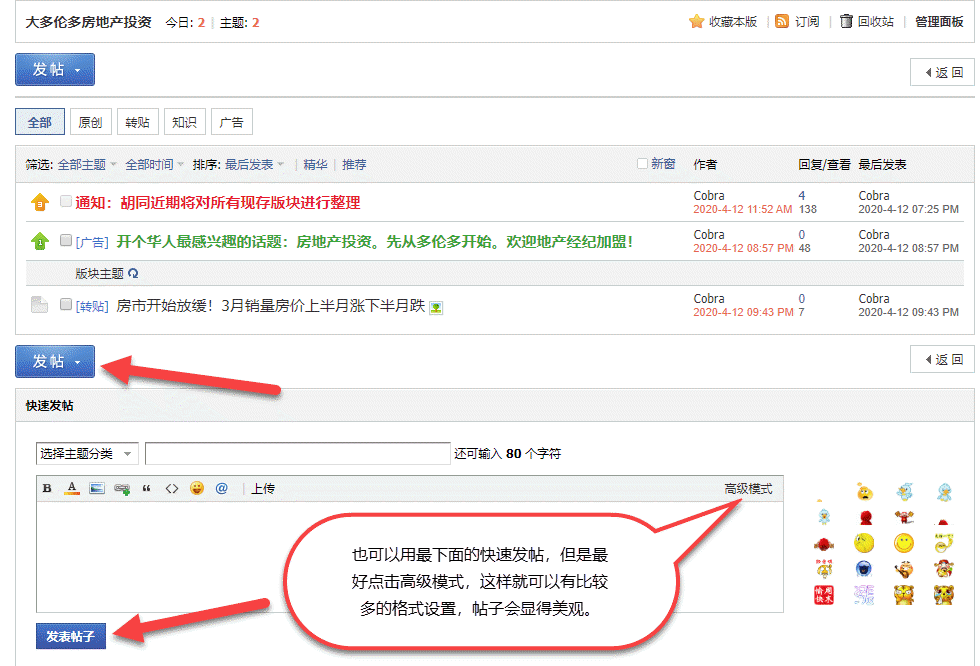Open the smiley emoticon picker in toolbar
This screenshot has height=666, width=980.
tap(197, 489)
